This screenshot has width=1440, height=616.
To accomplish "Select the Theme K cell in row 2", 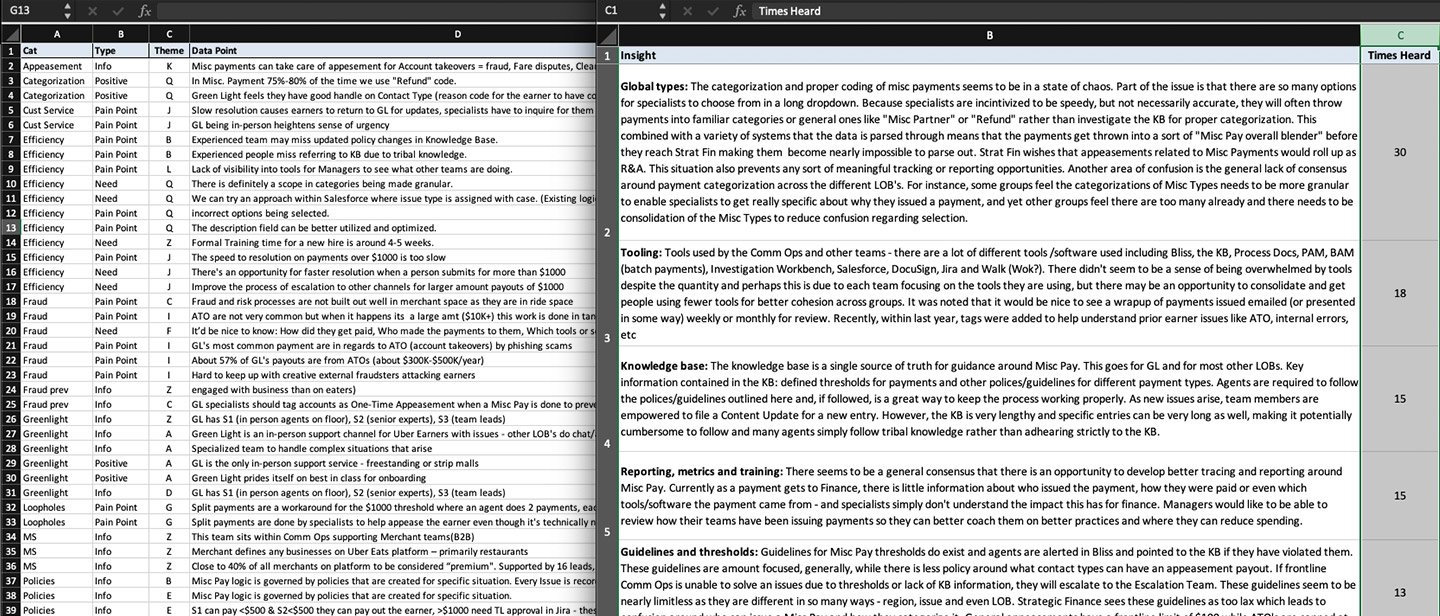I will [x=169, y=66].
